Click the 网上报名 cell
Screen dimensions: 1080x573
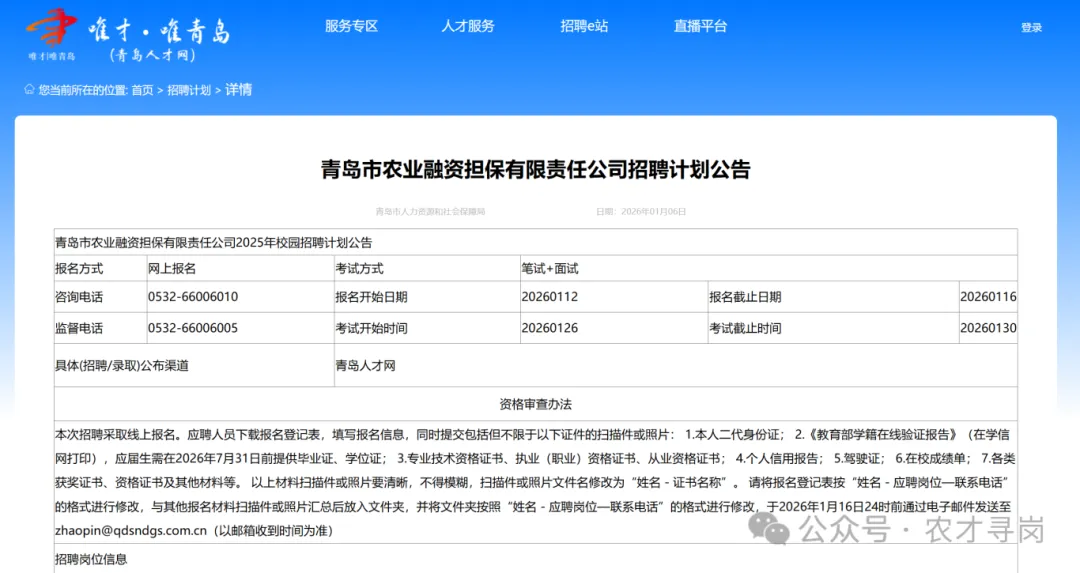240,269
